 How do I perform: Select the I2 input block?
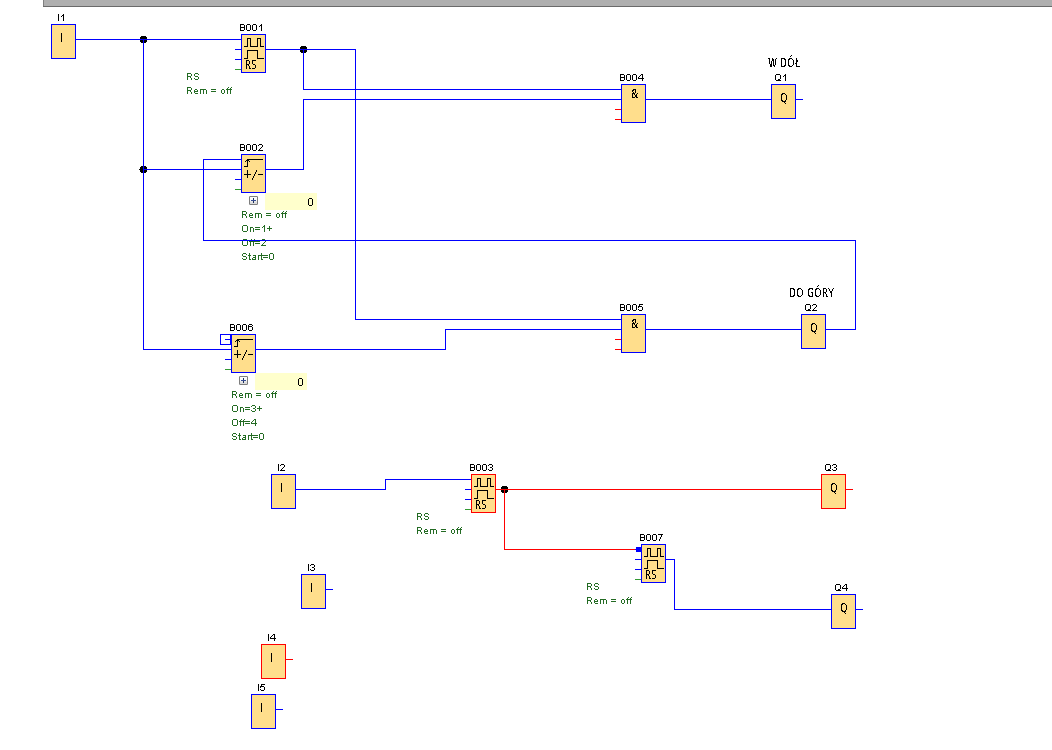coord(284,492)
